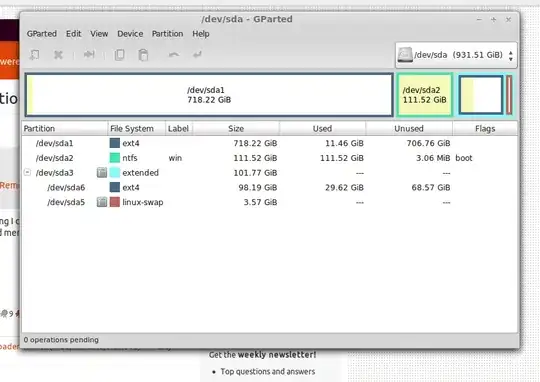The image size is (540, 382).
Task: Sort by the Size column header
Action: point(236,128)
